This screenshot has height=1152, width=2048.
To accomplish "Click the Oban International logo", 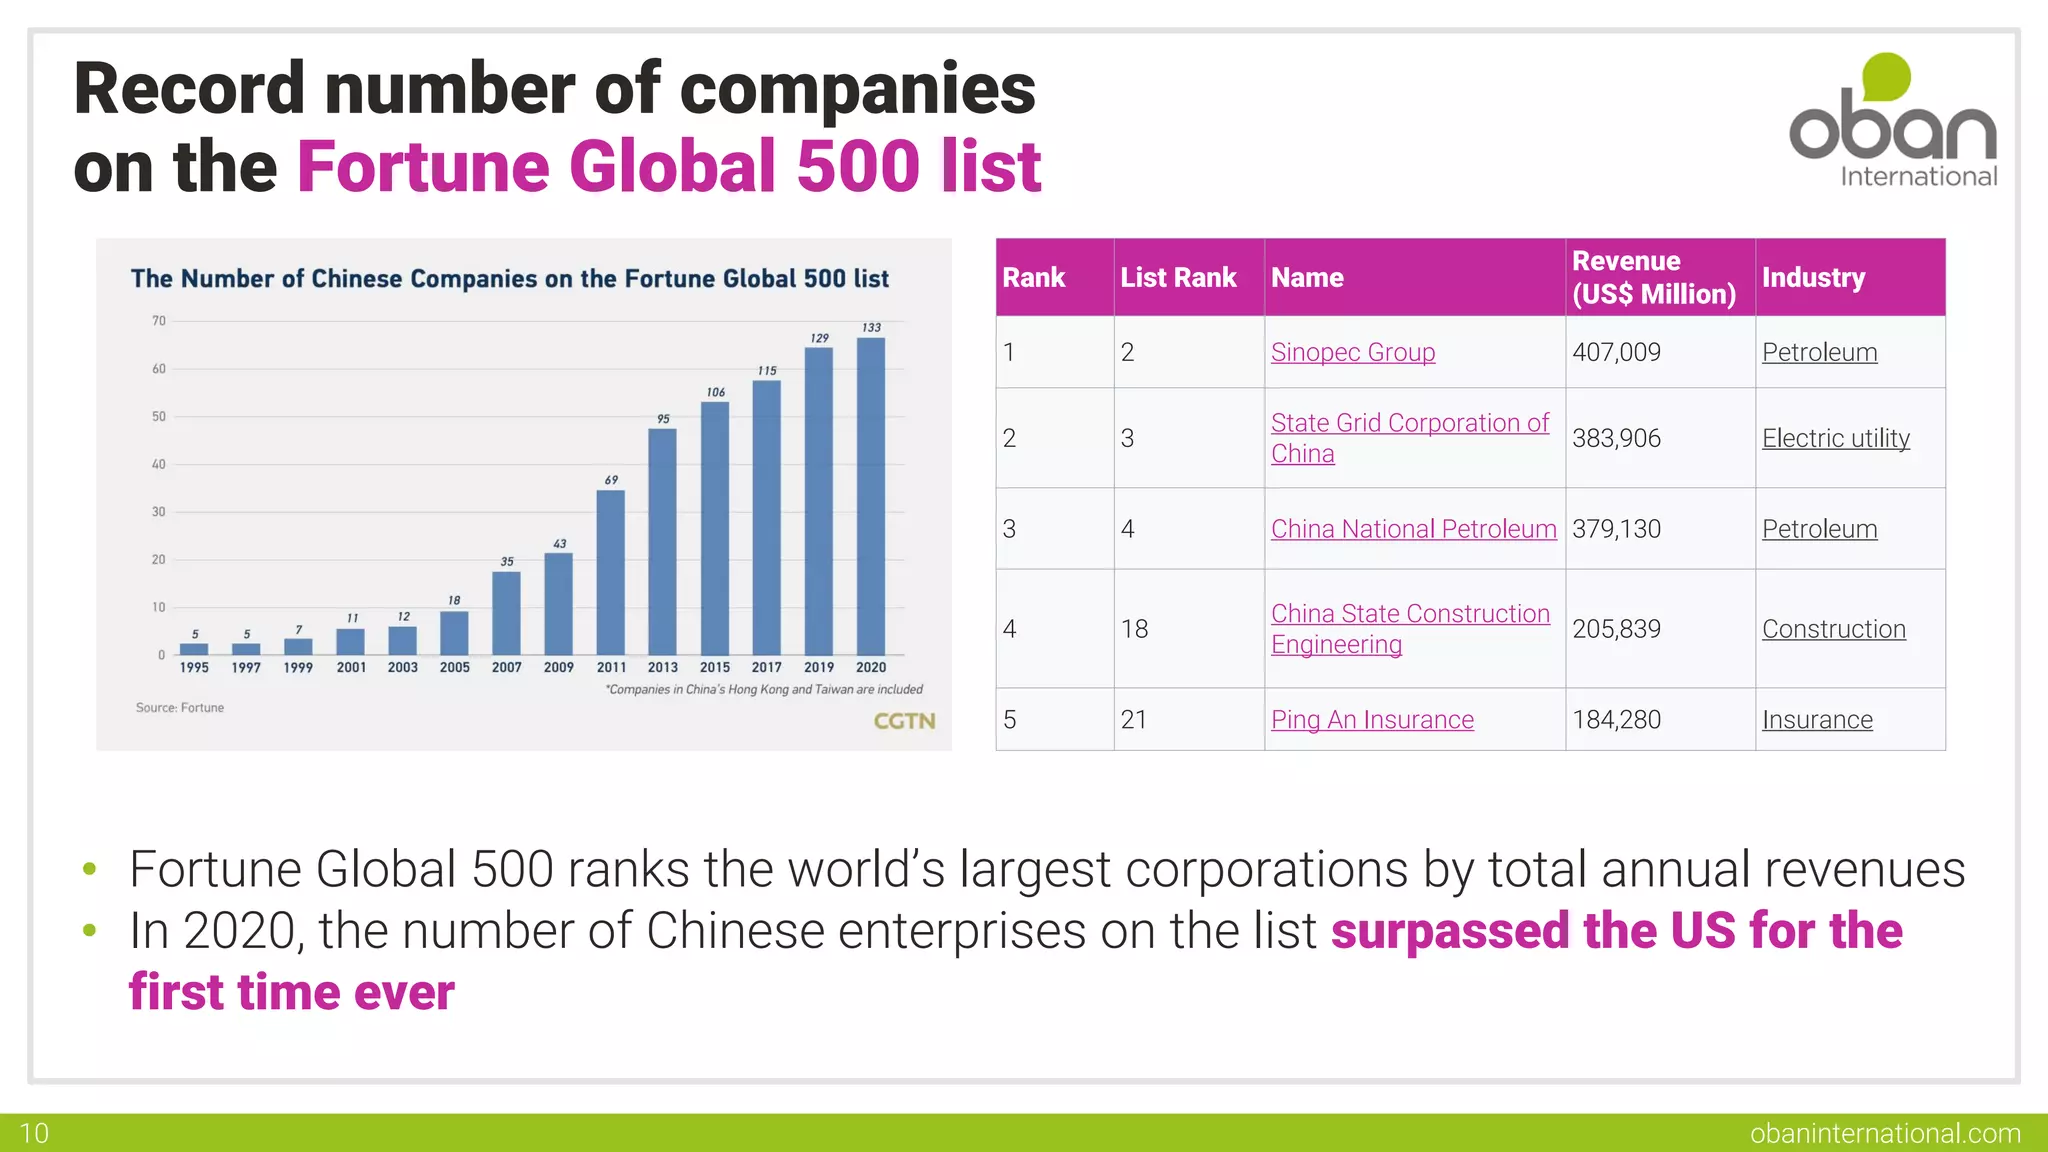I will 1893,120.
